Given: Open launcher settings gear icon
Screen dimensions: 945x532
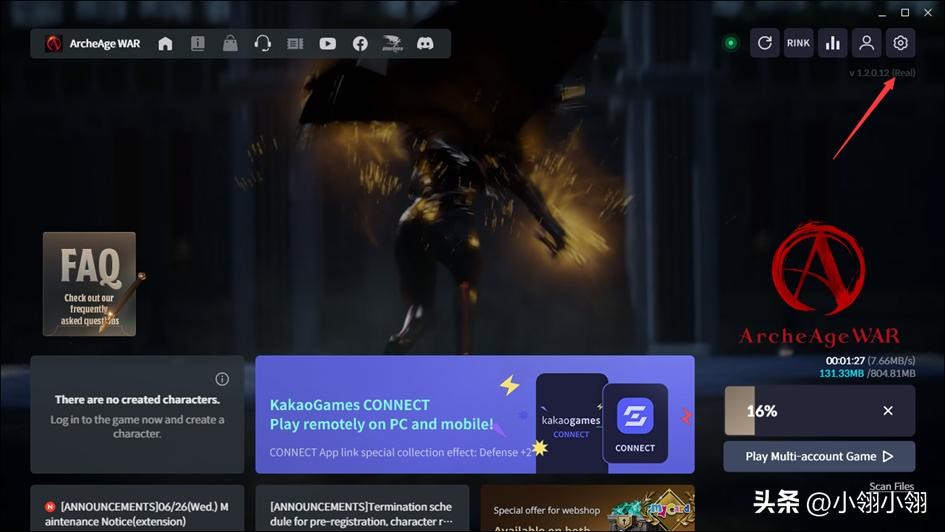Looking at the screenshot, I should [900, 43].
